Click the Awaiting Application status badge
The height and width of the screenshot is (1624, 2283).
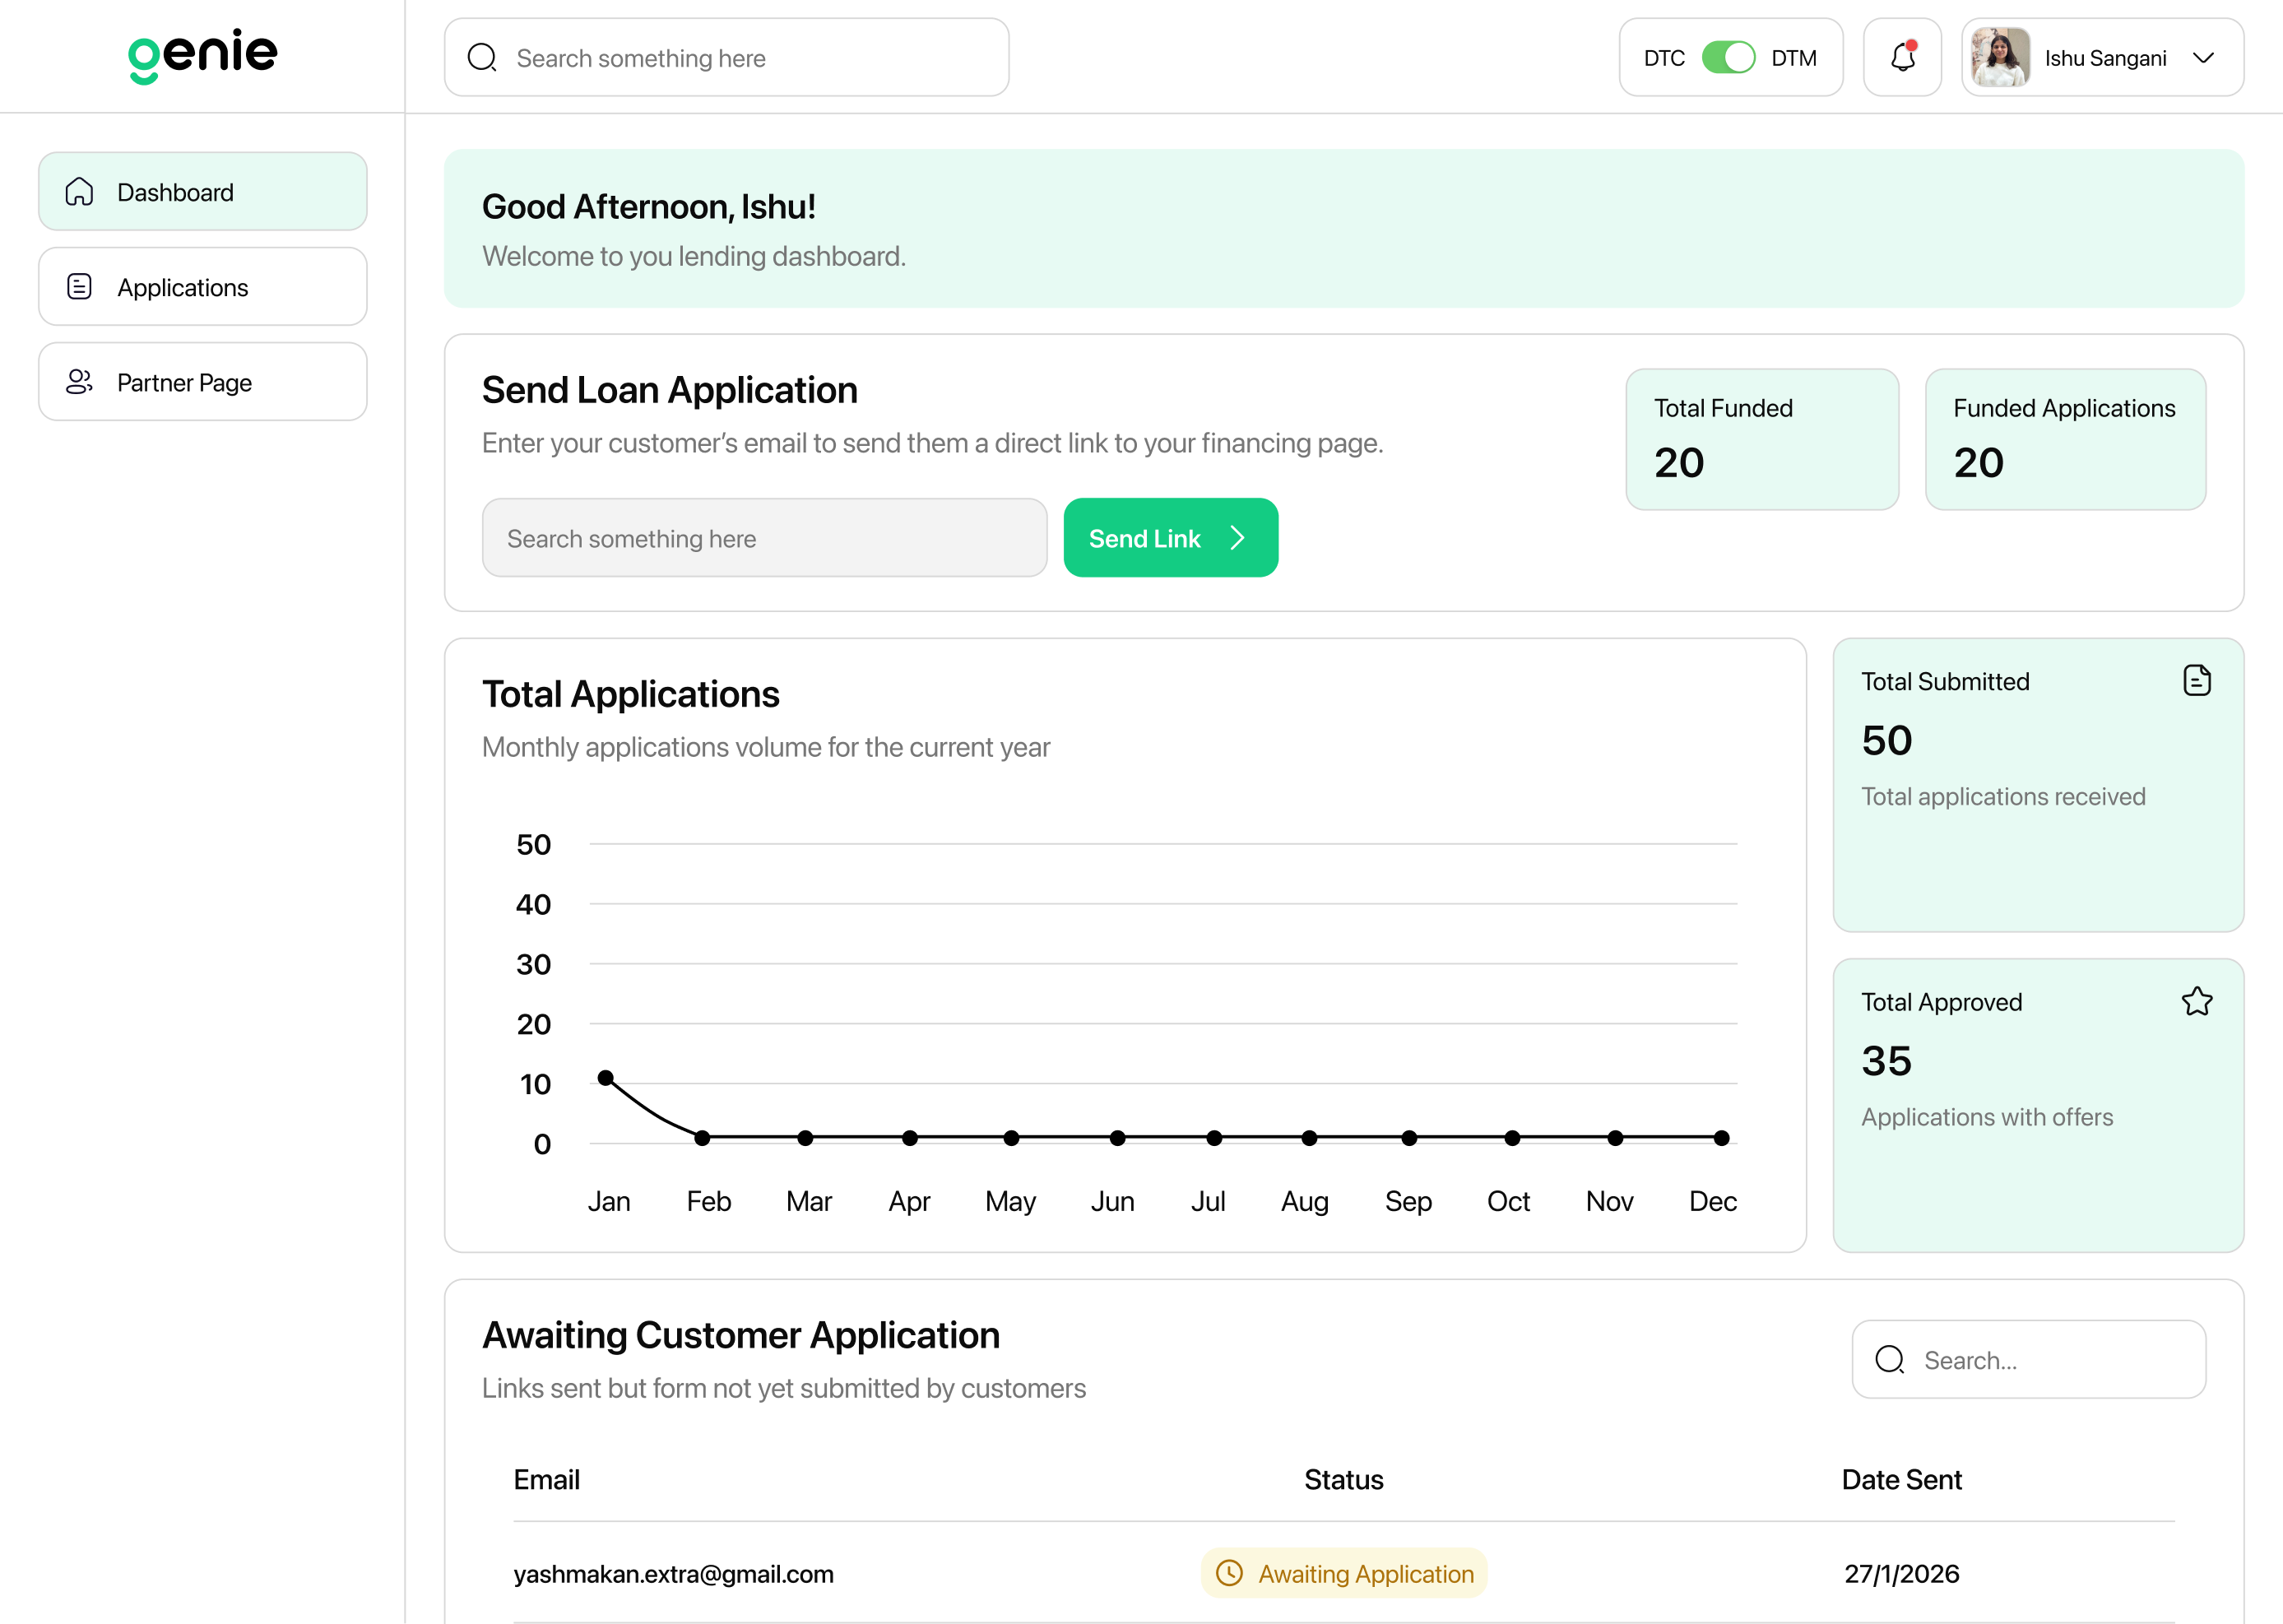click(1343, 1573)
